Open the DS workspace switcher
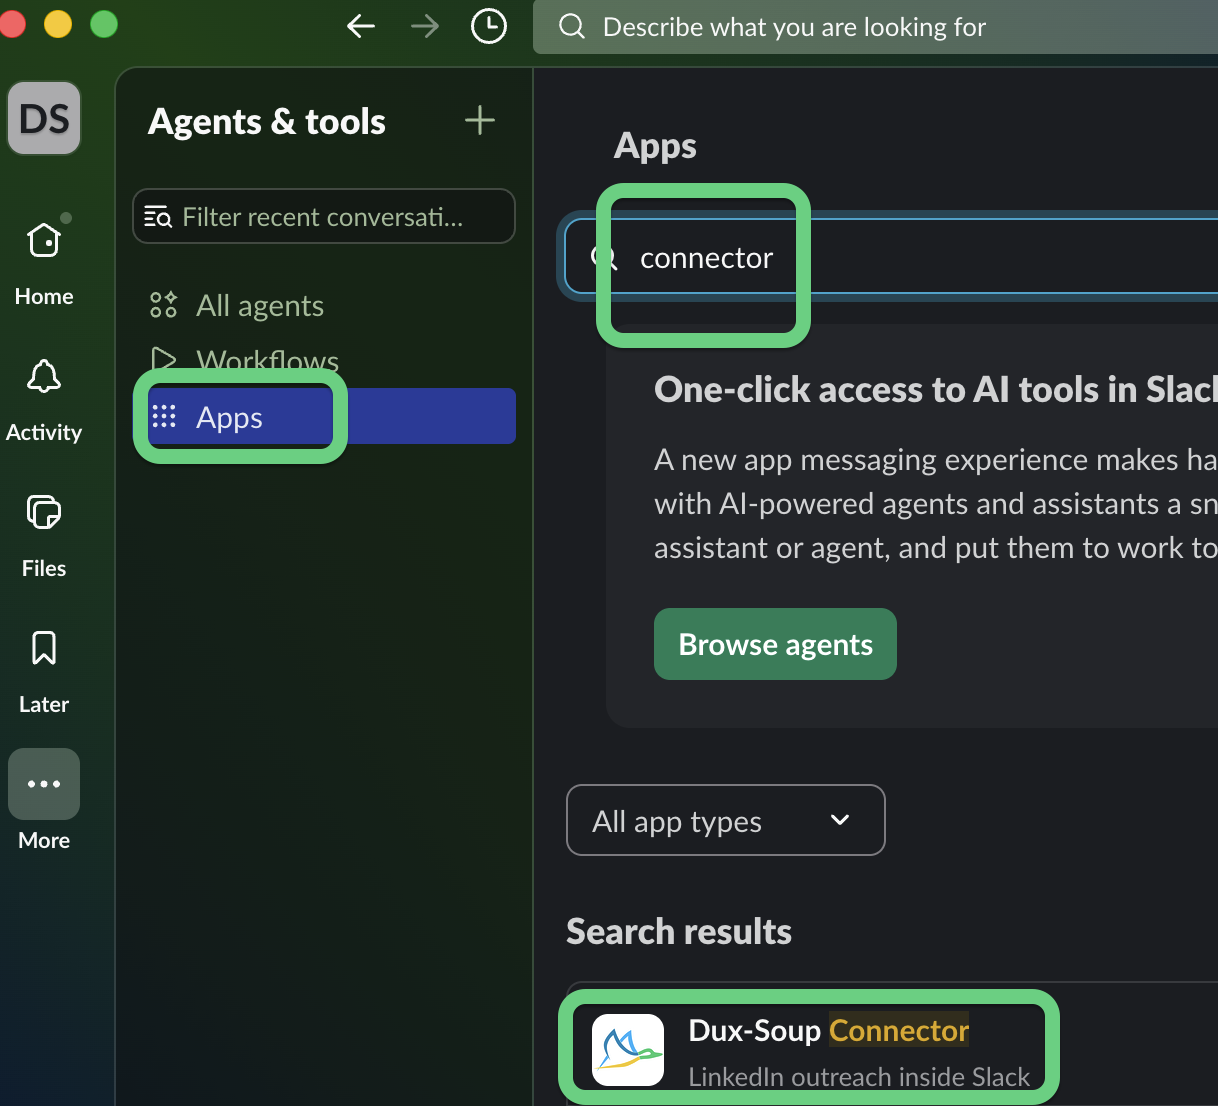 pos(44,118)
